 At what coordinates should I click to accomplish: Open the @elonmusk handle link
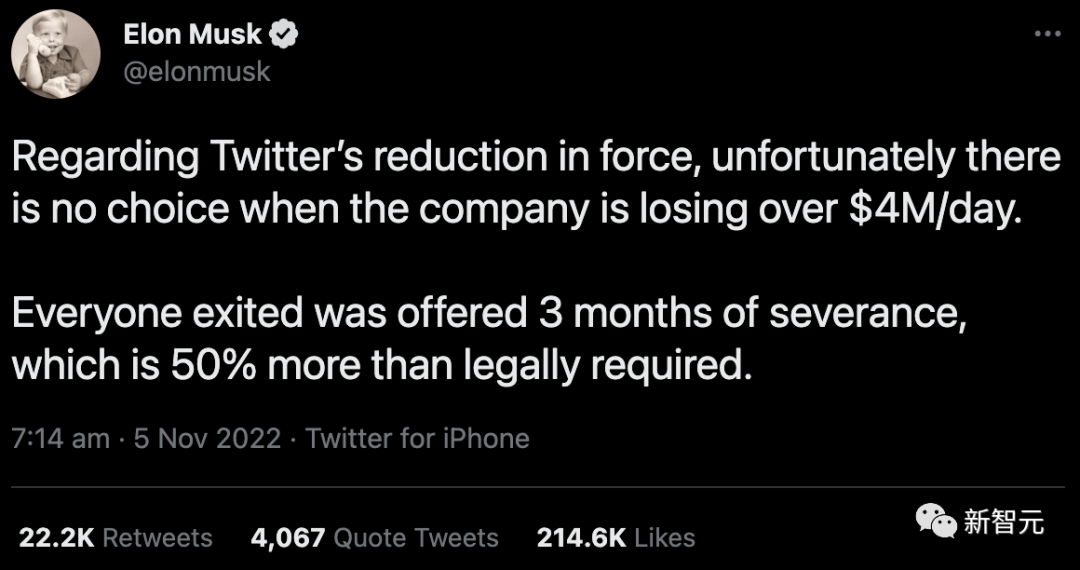point(197,73)
